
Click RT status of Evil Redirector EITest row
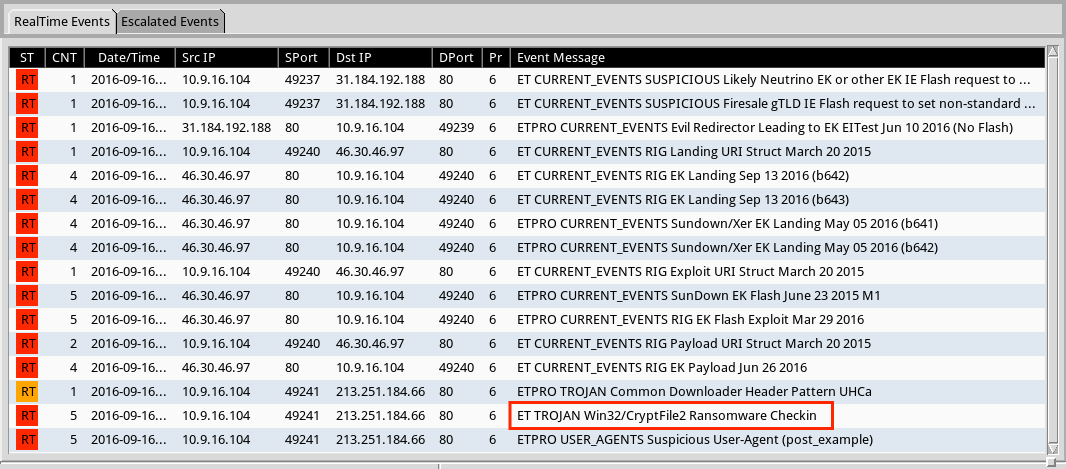(x=28, y=127)
